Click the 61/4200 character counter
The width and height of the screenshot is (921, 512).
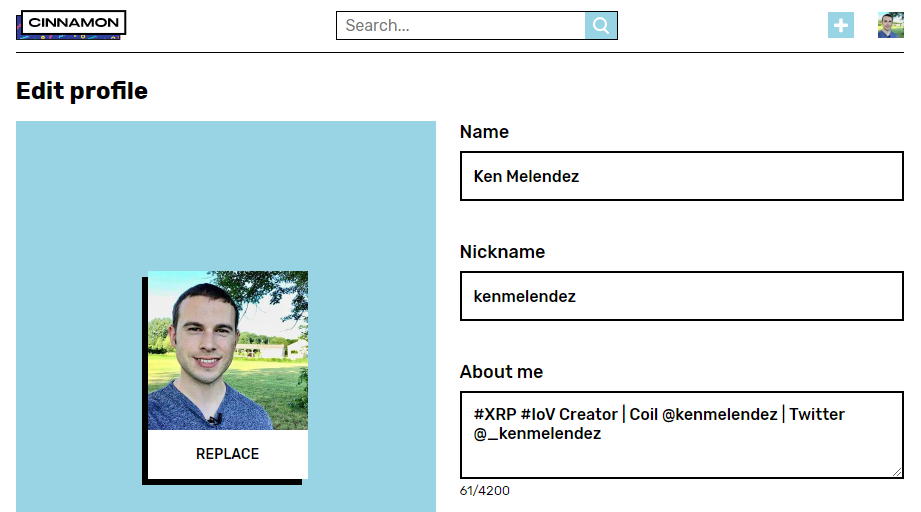(x=485, y=490)
